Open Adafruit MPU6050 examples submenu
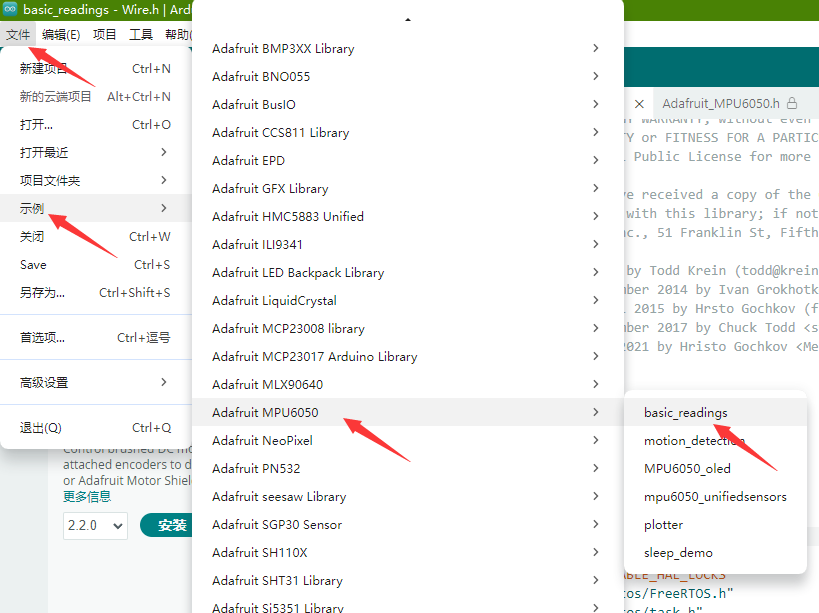 coord(408,412)
